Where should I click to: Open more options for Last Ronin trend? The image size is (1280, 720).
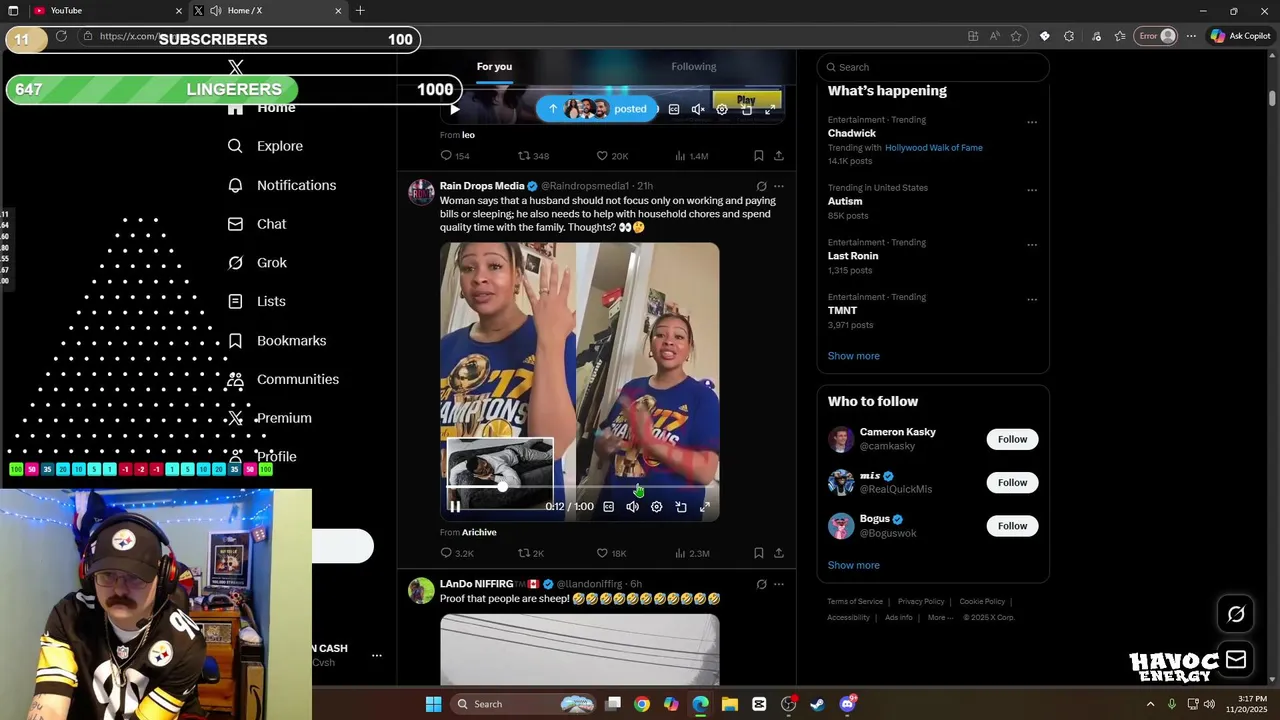1032,245
